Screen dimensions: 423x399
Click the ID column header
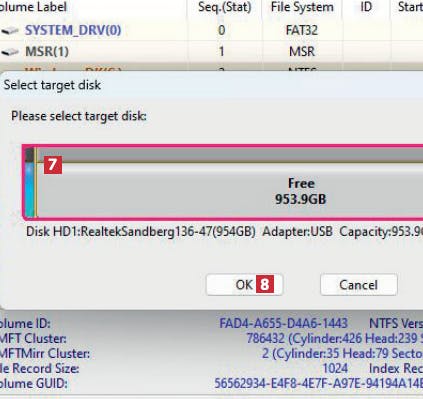(x=366, y=7)
